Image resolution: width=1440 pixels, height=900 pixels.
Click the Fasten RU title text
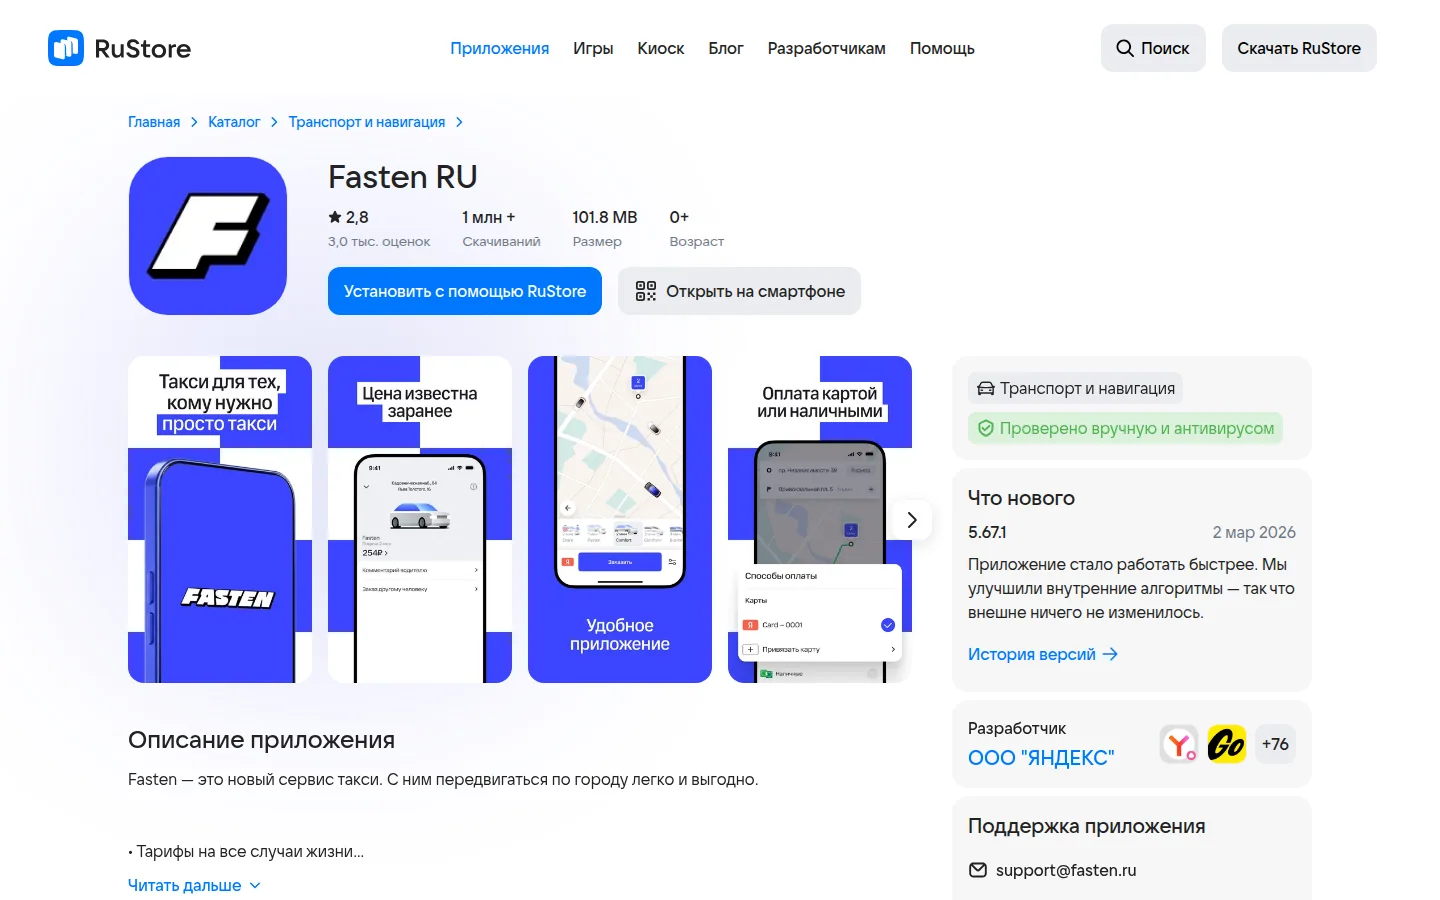(402, 177)
